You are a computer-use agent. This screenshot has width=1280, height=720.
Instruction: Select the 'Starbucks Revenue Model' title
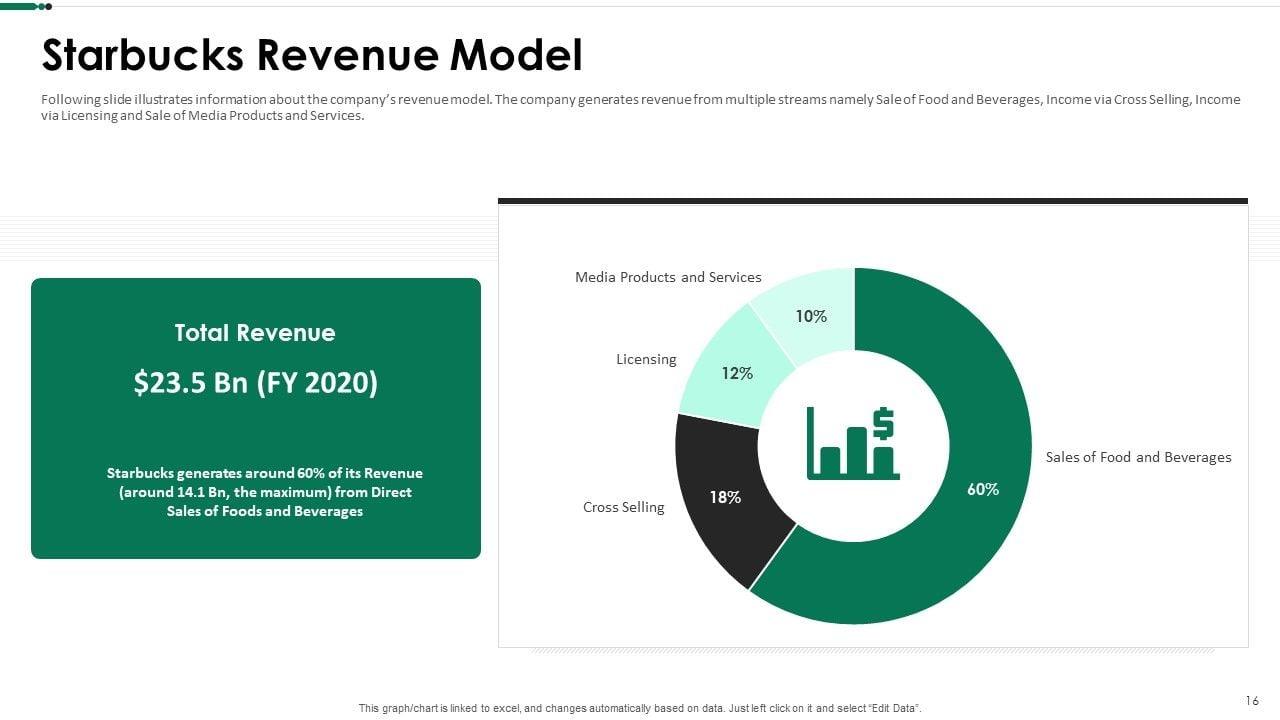(311, 56)
